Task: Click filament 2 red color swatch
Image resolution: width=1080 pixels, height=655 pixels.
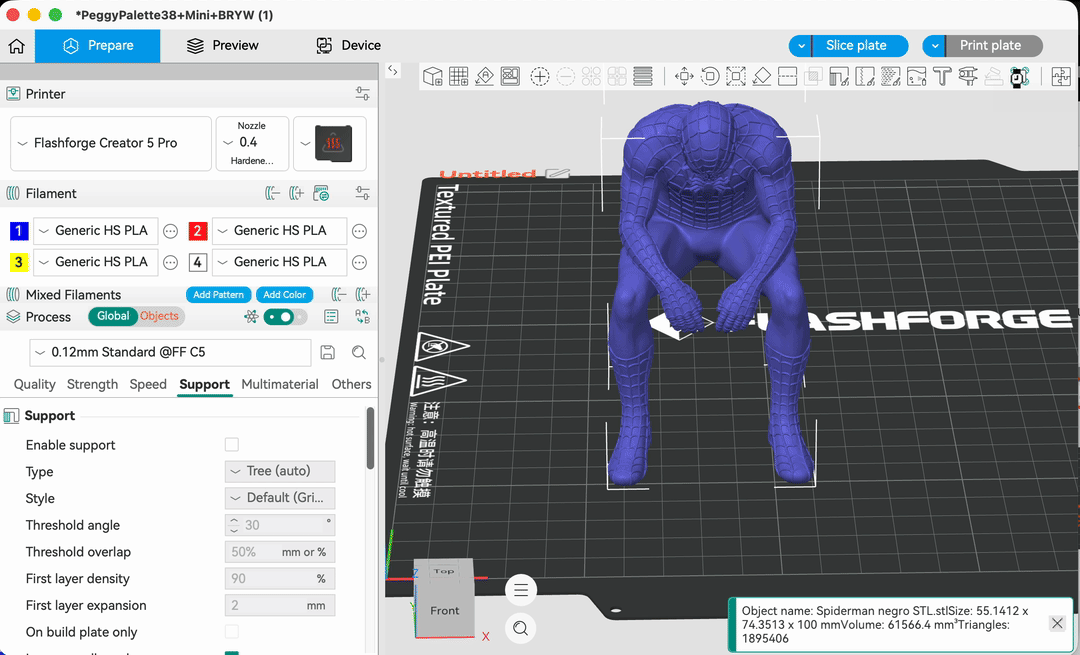Action: tap(198, 231)
